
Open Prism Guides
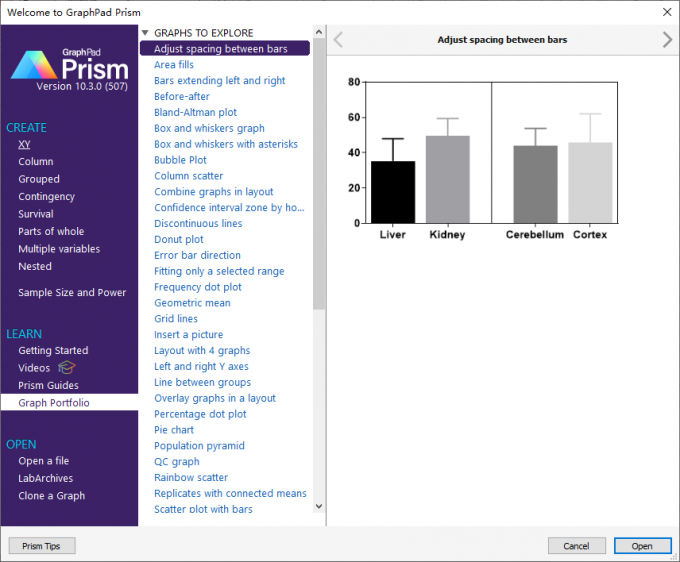point(49,385)
